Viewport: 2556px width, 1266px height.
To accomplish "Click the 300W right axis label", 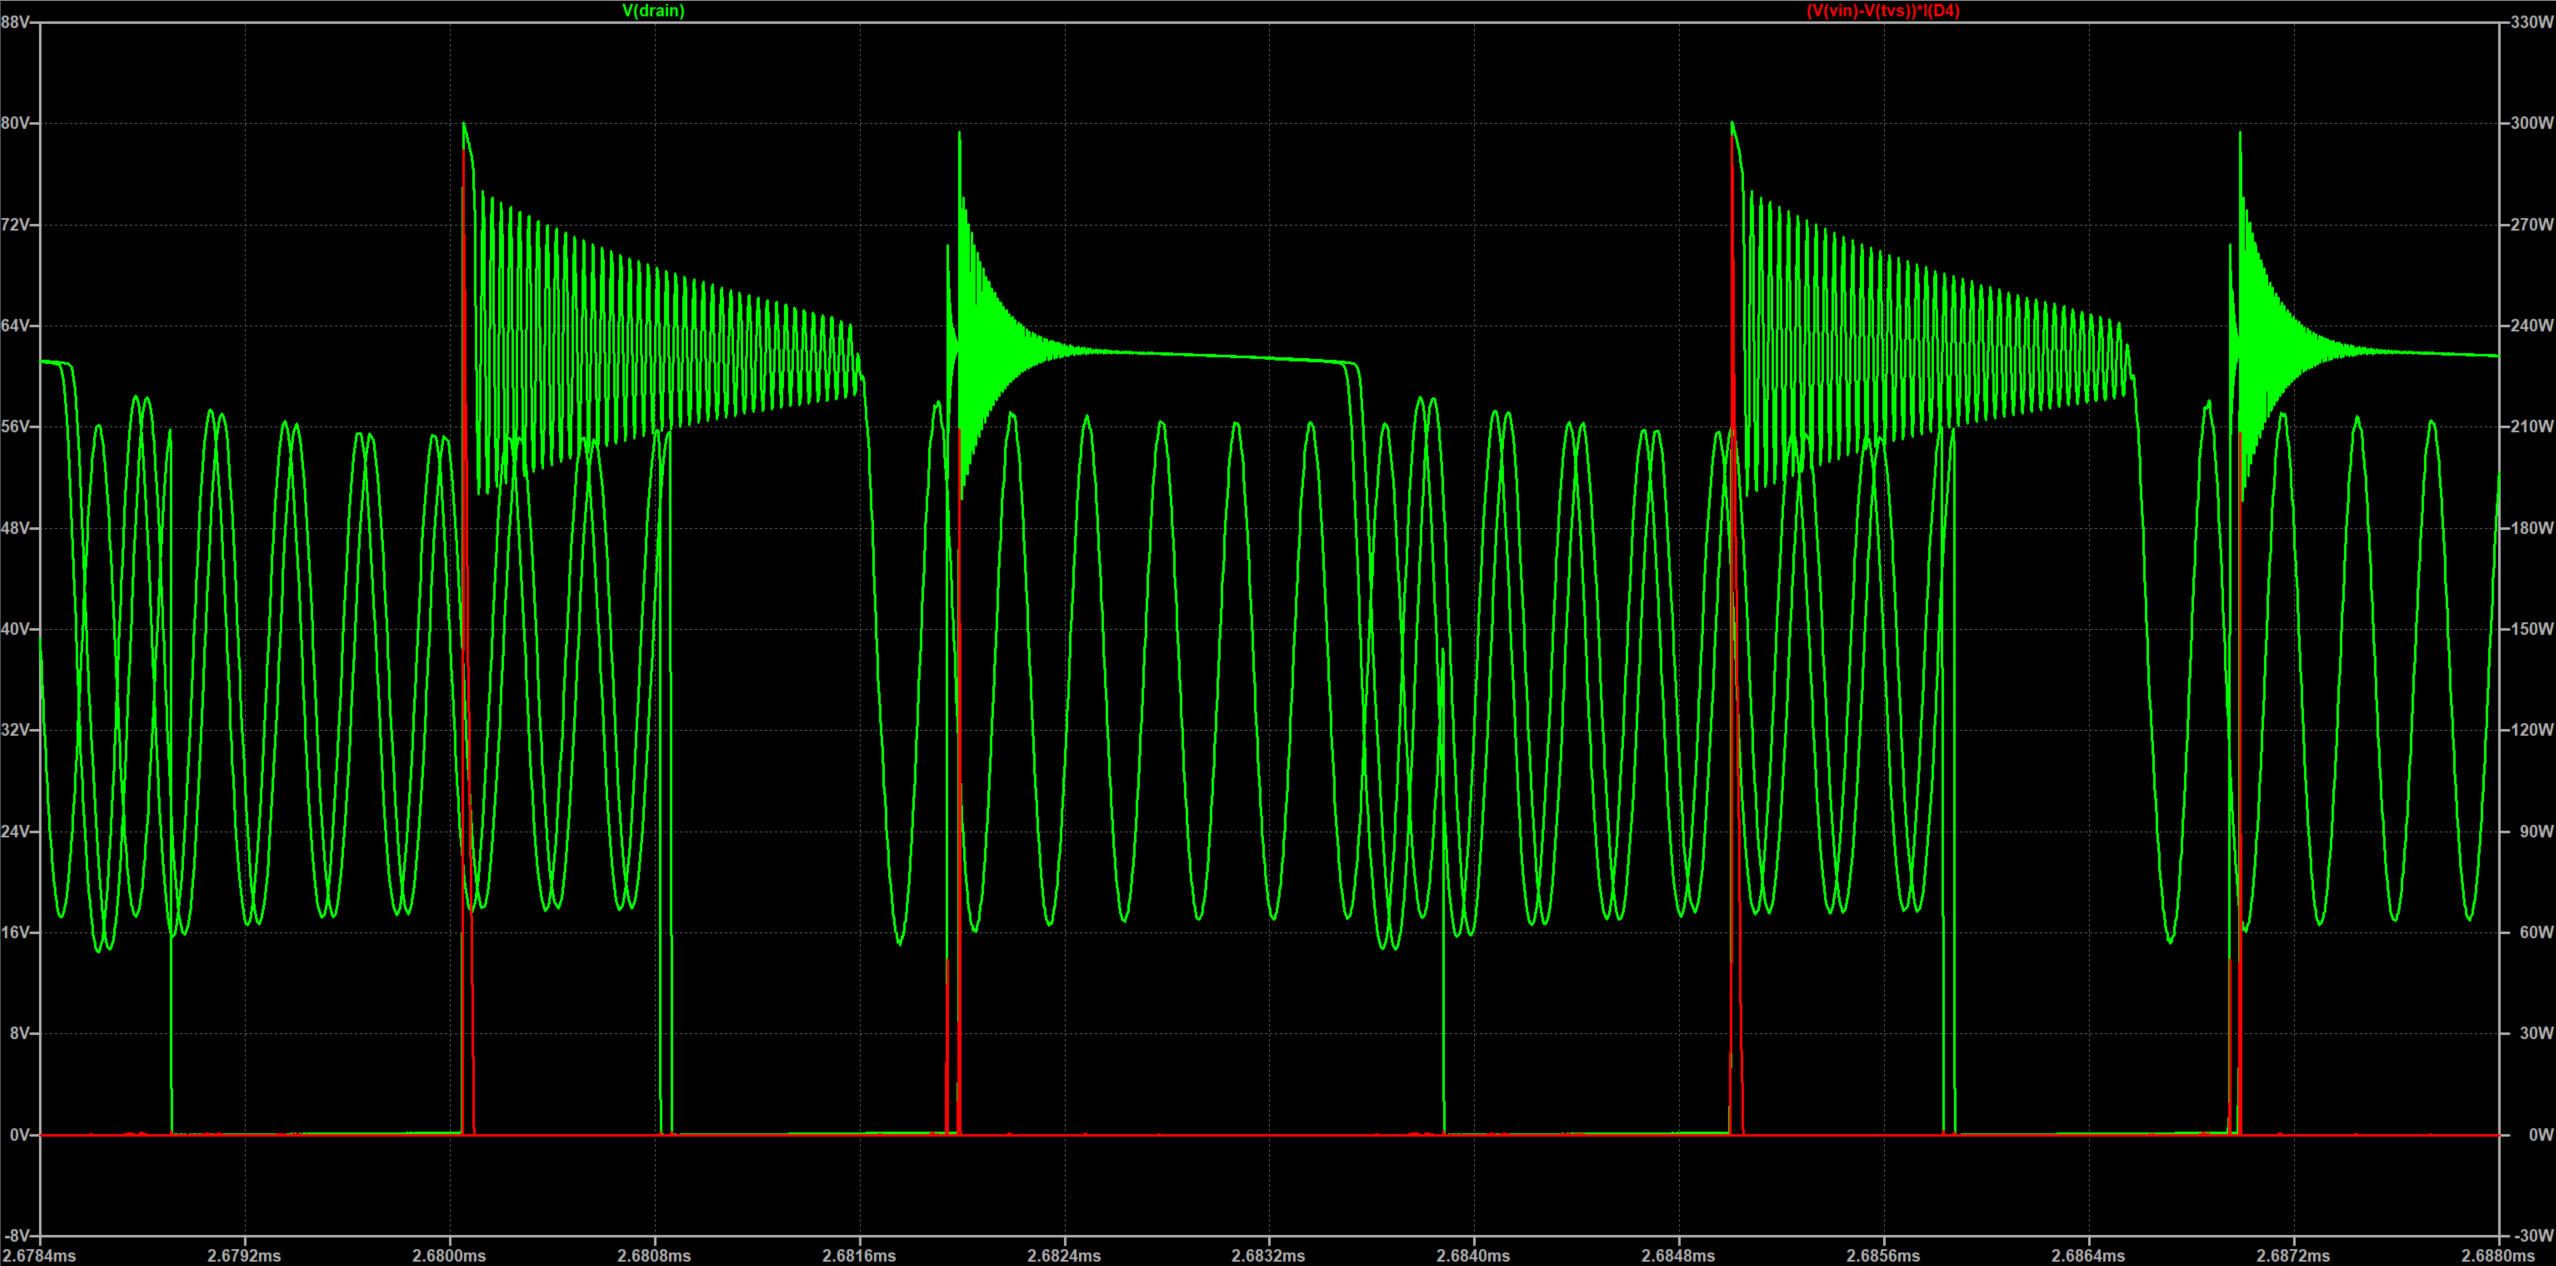I will tap(2532, 123).
